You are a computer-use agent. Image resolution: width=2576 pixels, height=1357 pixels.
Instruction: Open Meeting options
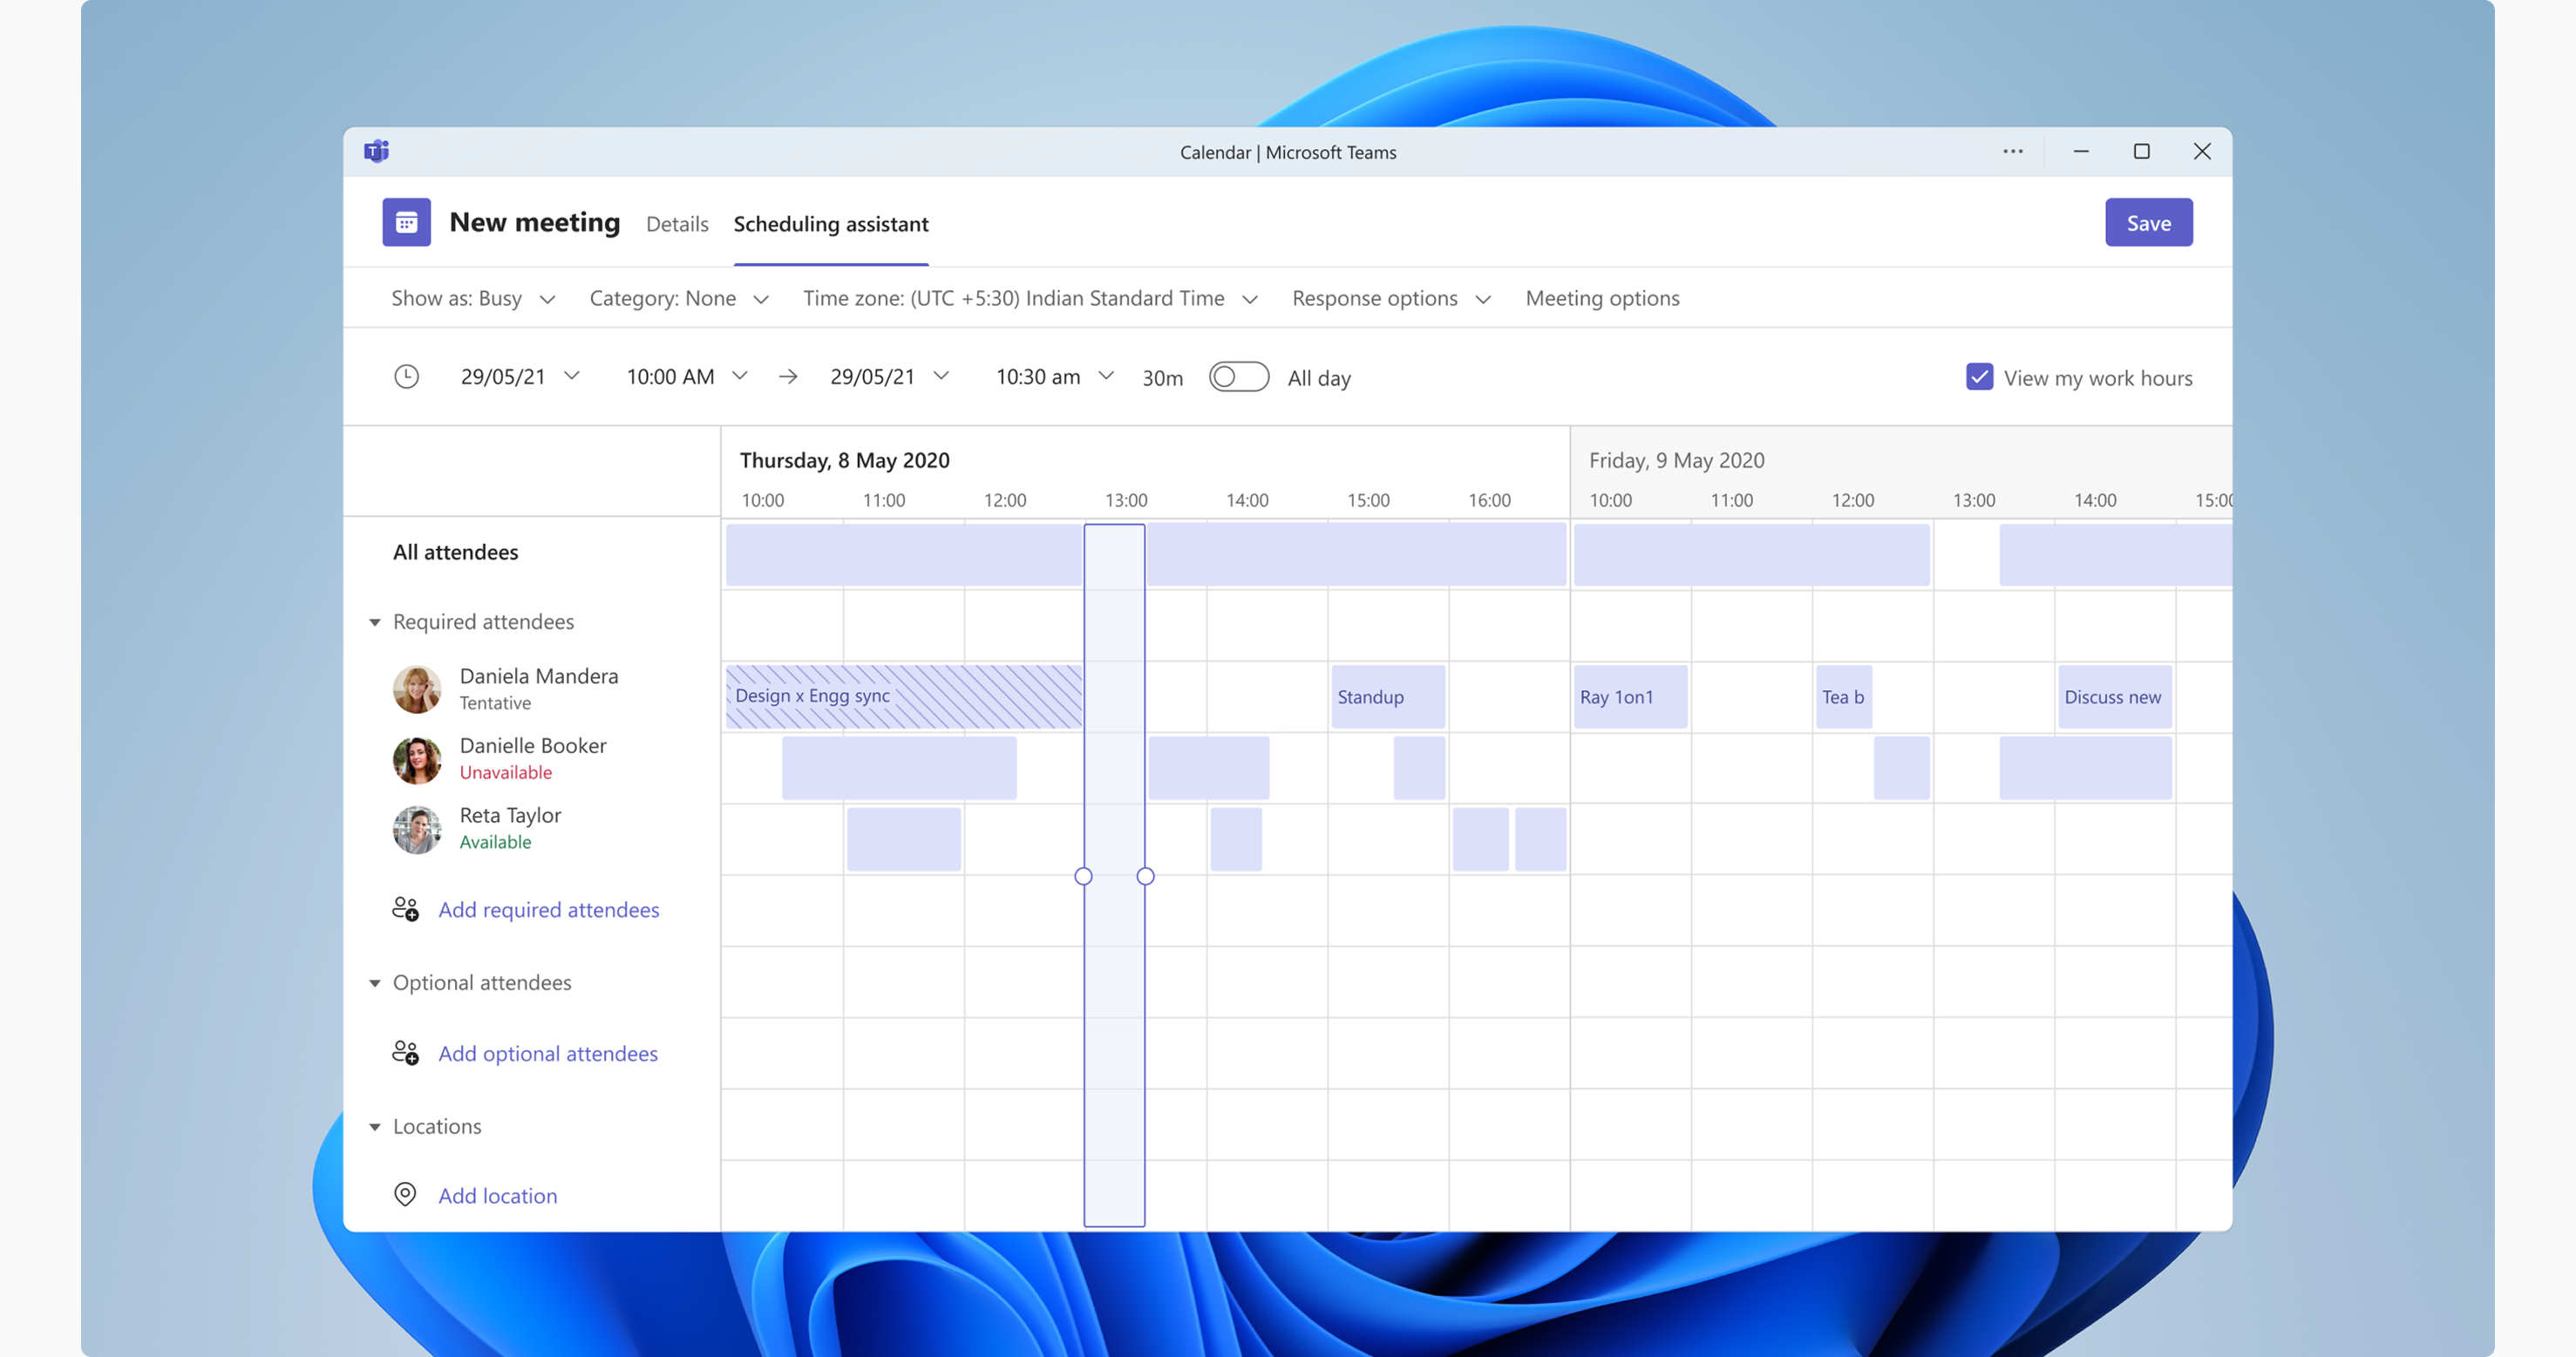(1602, 298)
